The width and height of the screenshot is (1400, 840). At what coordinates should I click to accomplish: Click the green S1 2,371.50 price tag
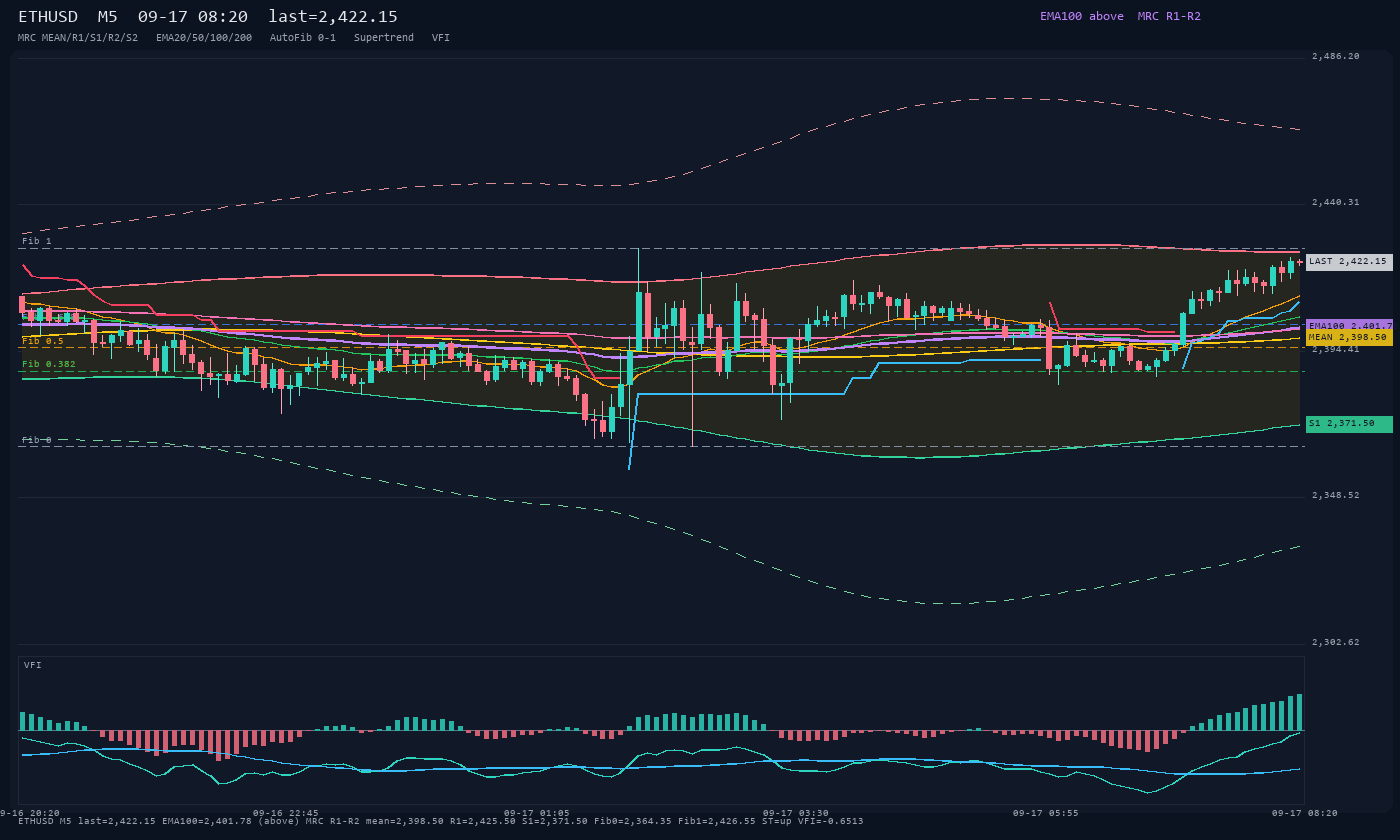(1349, 424)
